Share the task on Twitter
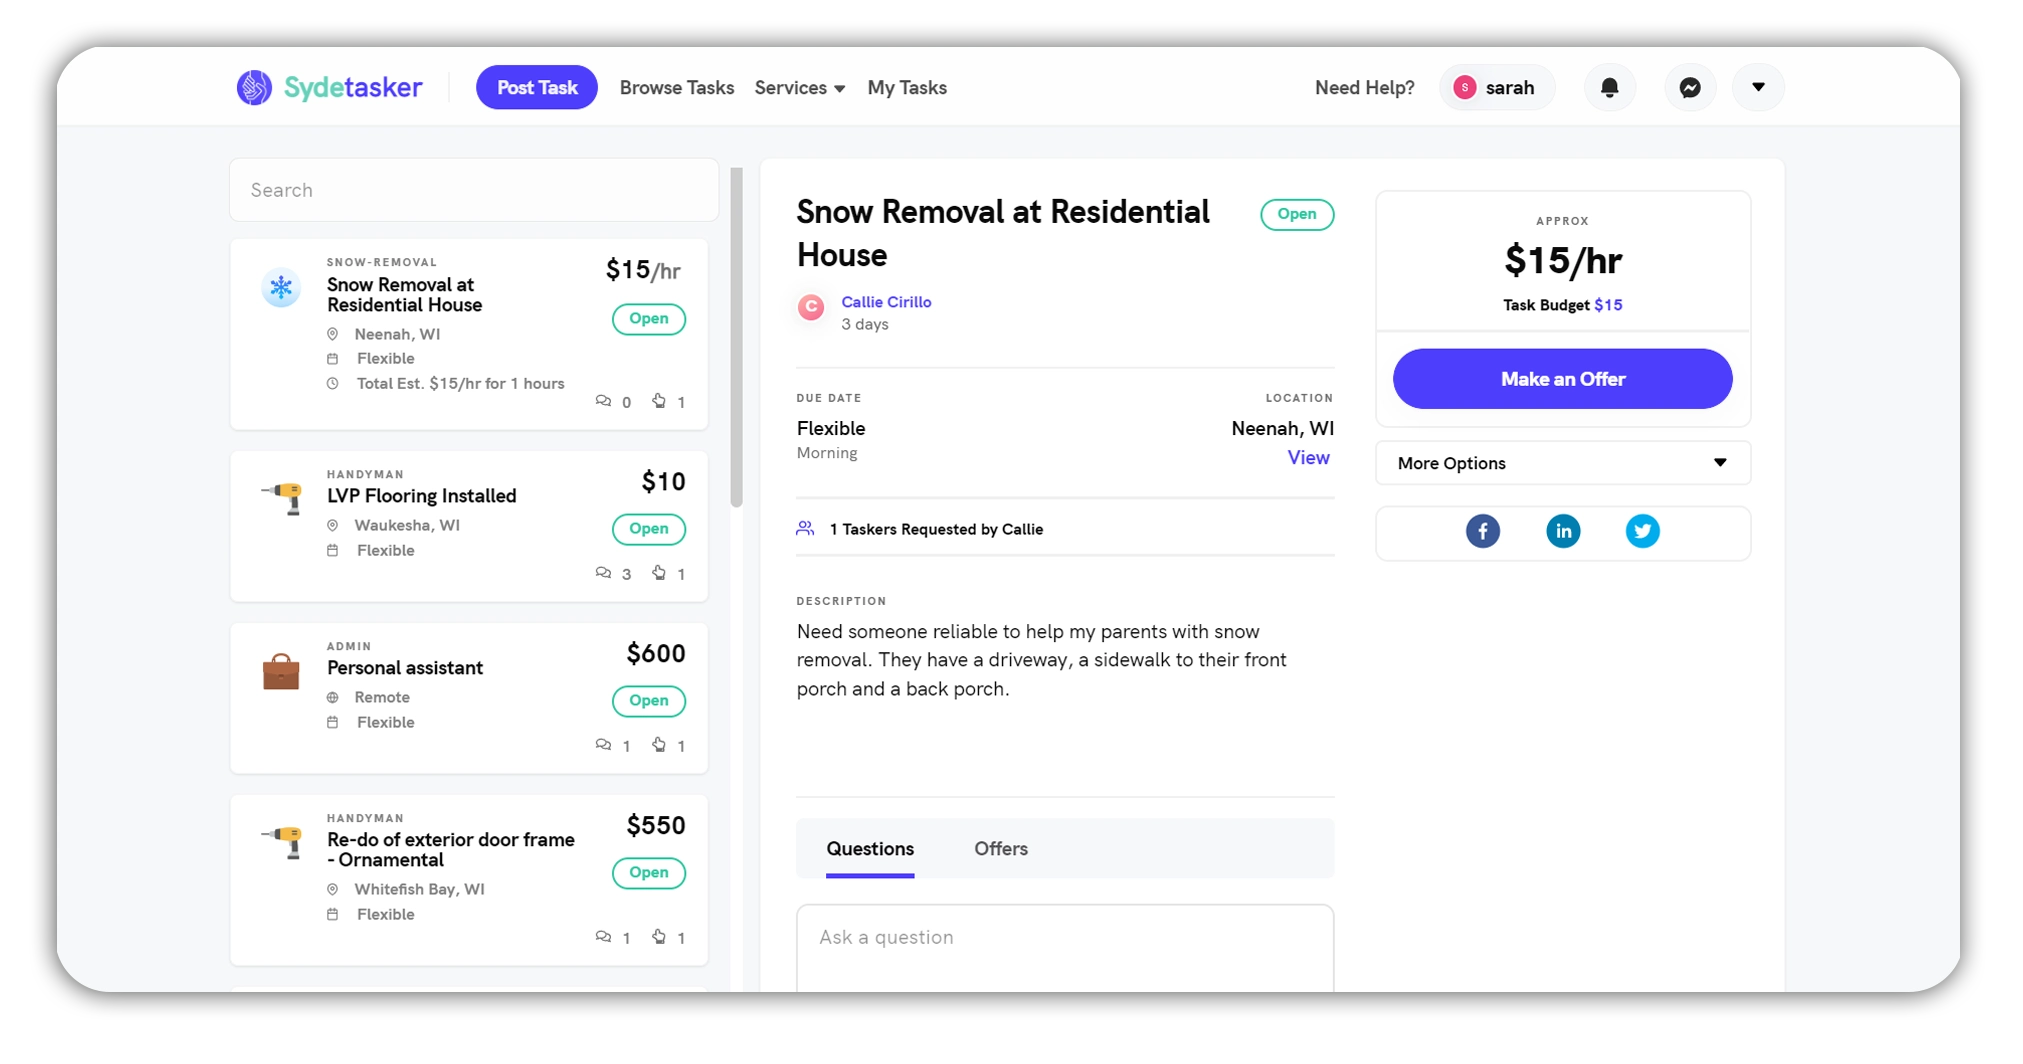The width and height of the screenshot is (2023, 1064). 1642,531
